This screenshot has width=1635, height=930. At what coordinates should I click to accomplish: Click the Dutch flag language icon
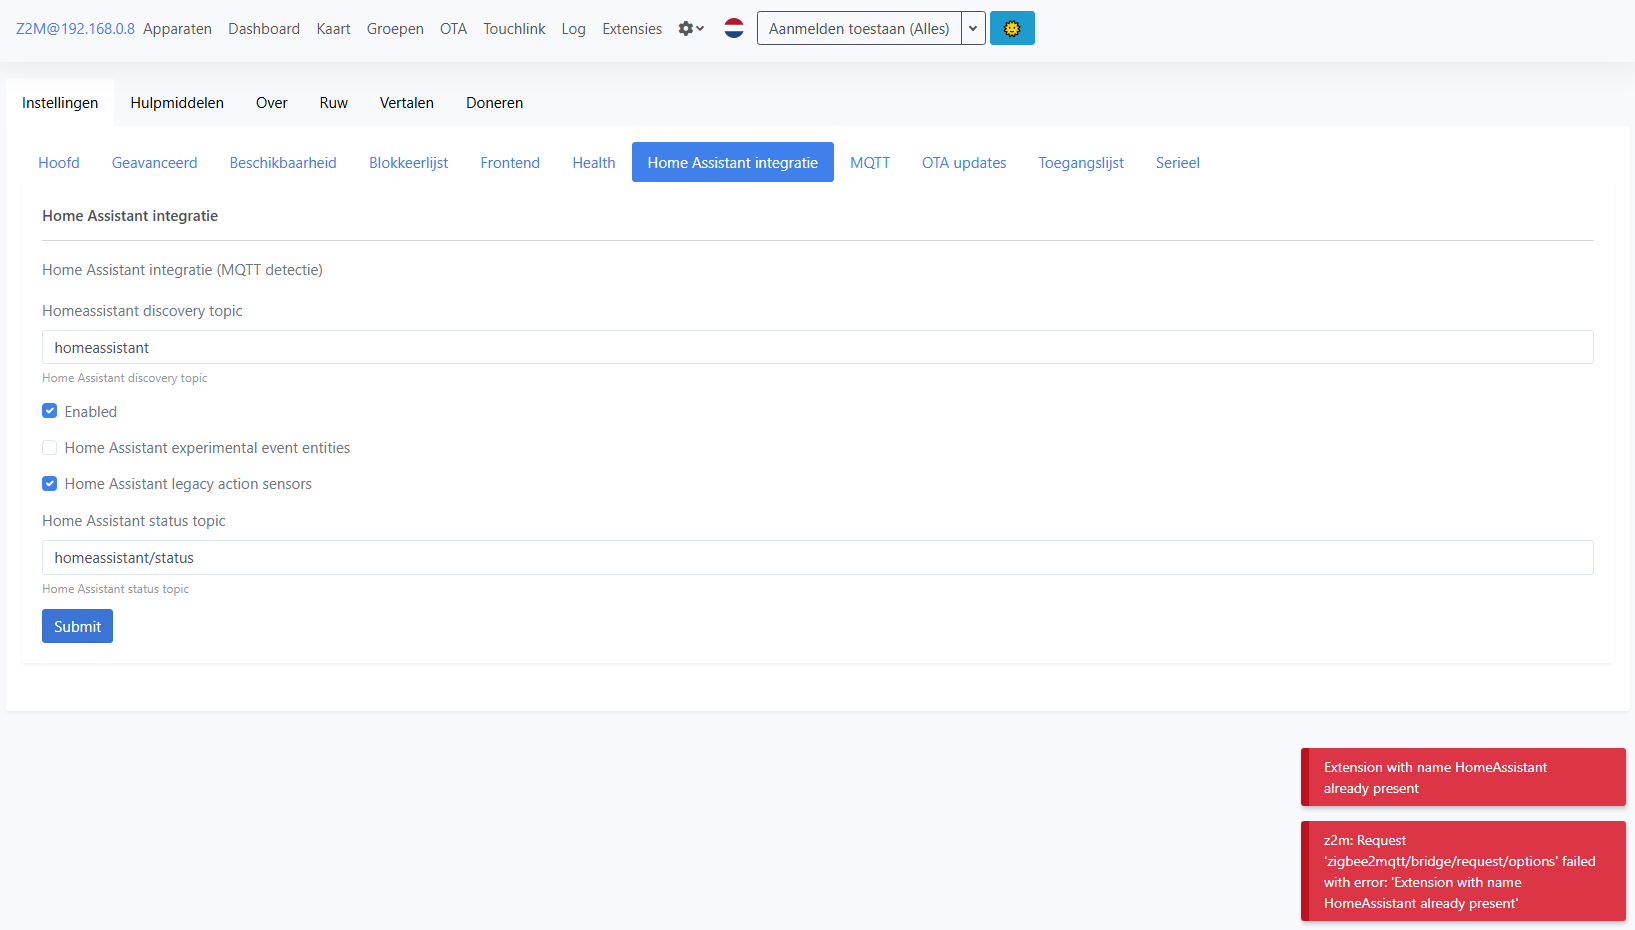coord(734,28)
